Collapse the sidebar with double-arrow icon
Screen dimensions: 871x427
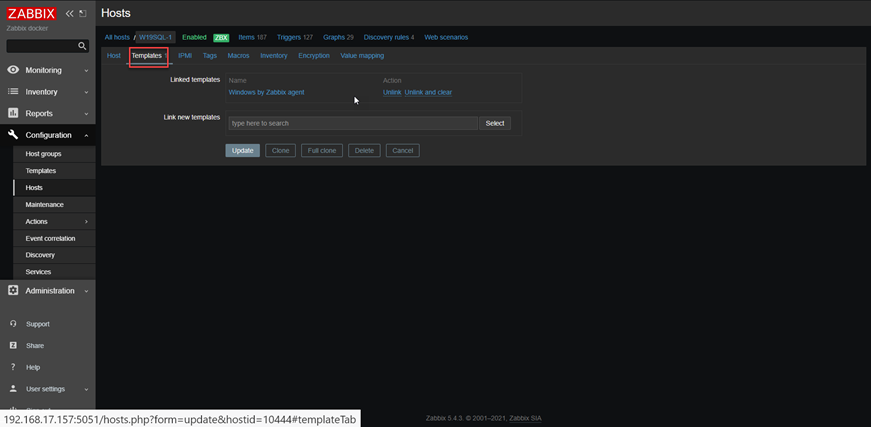[x=69, y=13]
